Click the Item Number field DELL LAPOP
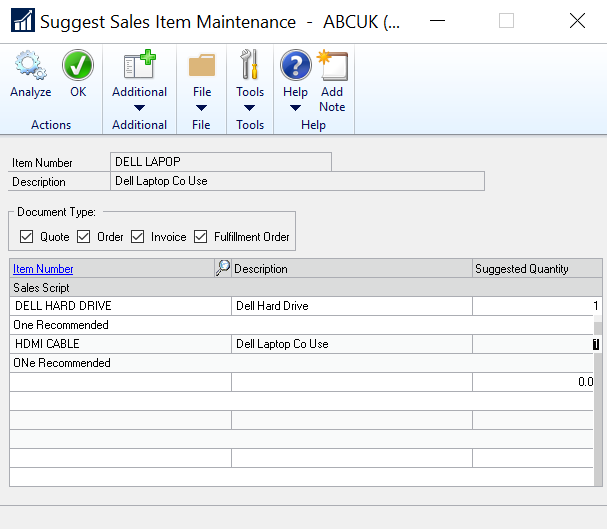607x529 pixels. click(221, 162)
